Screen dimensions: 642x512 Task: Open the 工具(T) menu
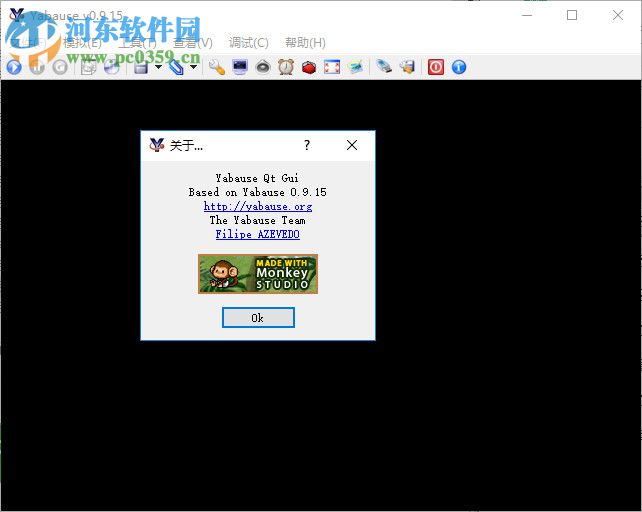pos(138,43)
